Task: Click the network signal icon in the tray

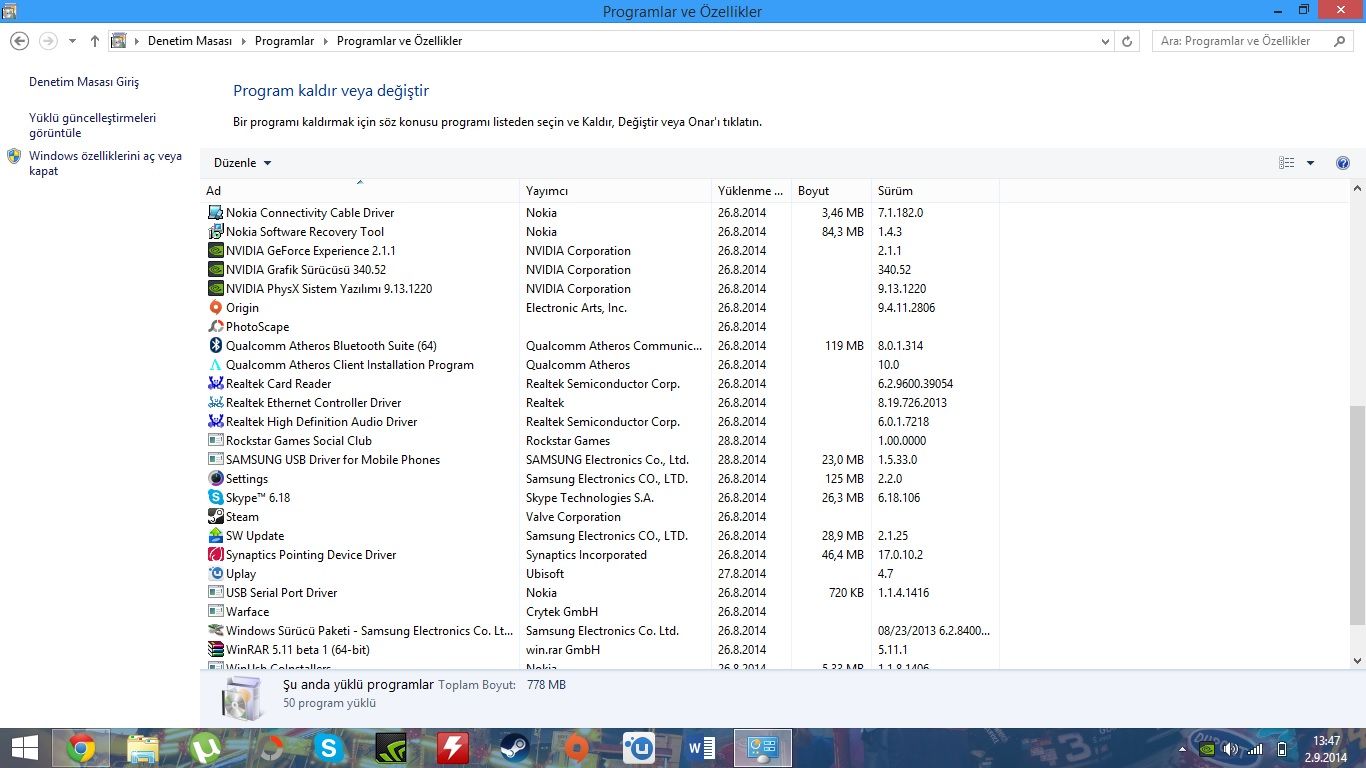Action: [x=1255, y=749]
